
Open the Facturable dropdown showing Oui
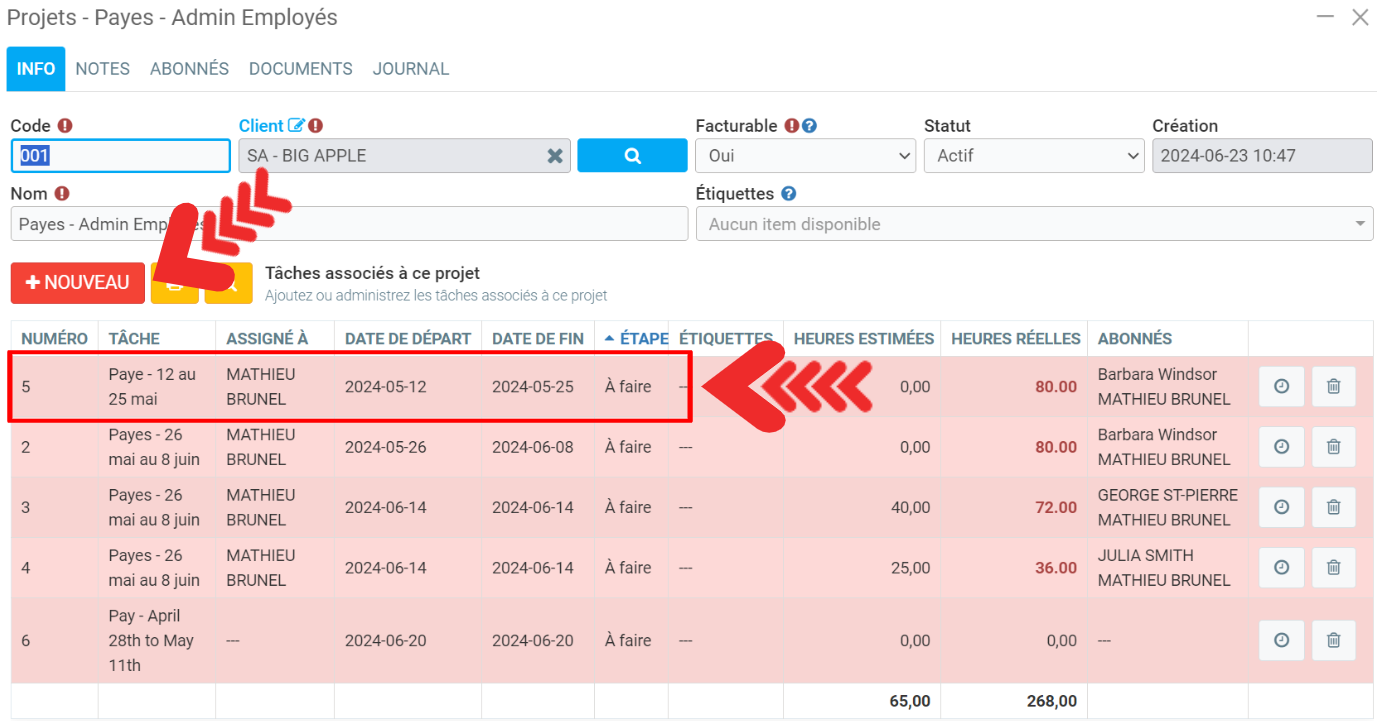[805, 156]
